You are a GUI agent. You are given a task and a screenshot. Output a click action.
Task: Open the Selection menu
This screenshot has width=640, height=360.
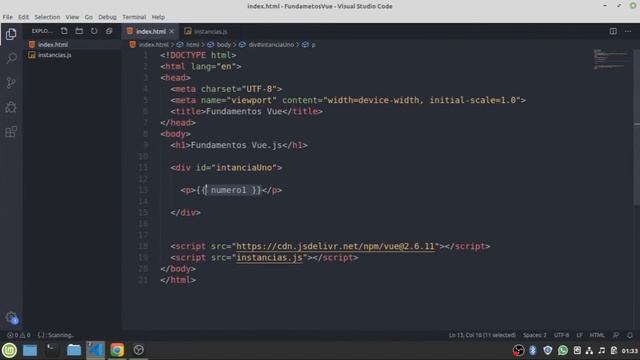click(x=47, y=17)
